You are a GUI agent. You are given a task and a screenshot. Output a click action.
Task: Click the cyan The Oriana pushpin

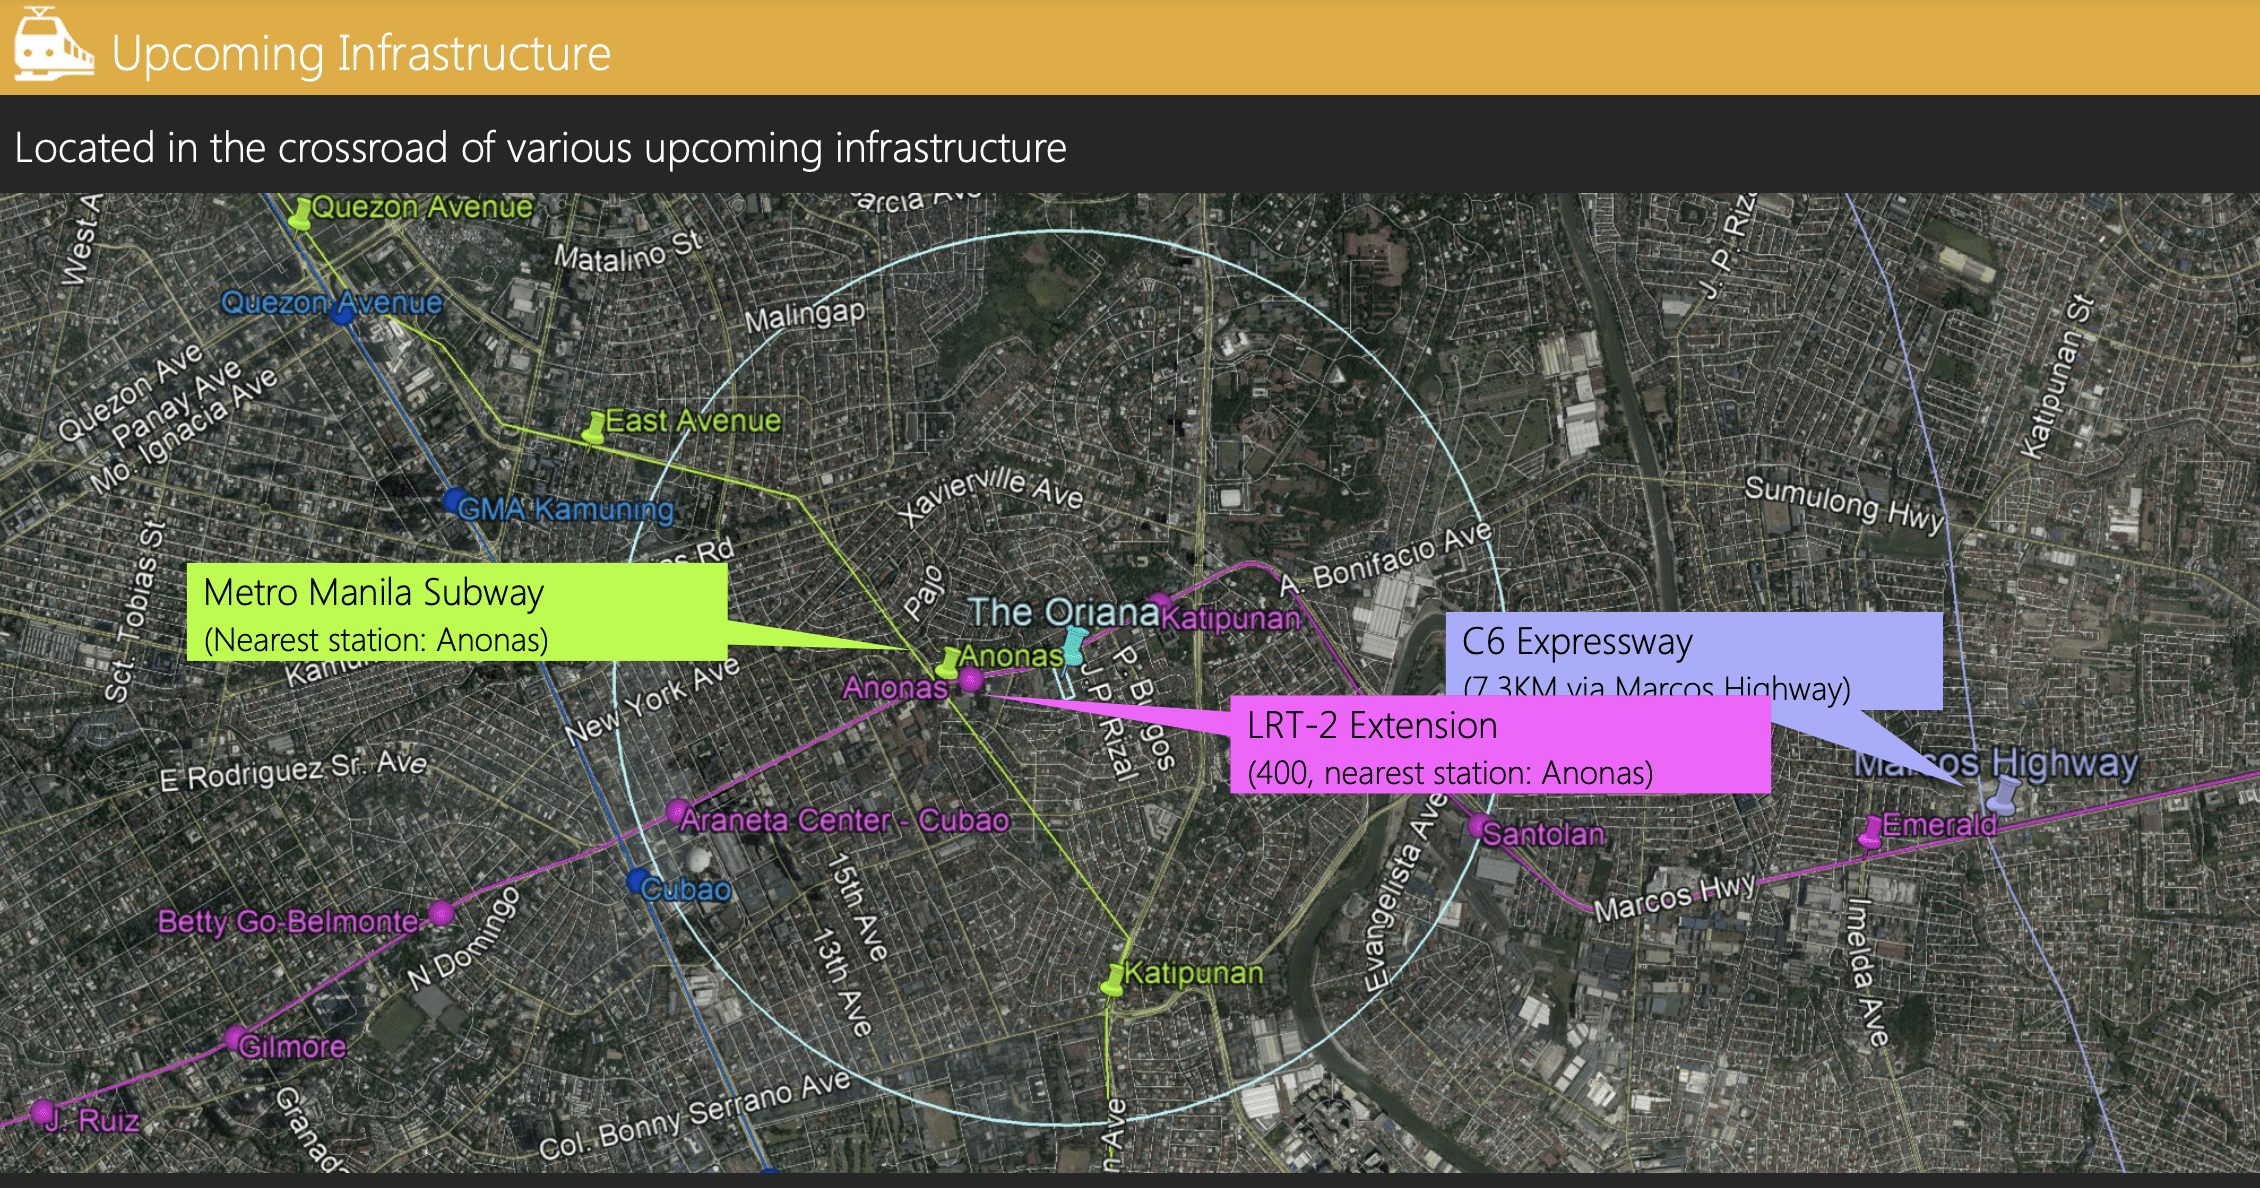(x=1075, y=645)
